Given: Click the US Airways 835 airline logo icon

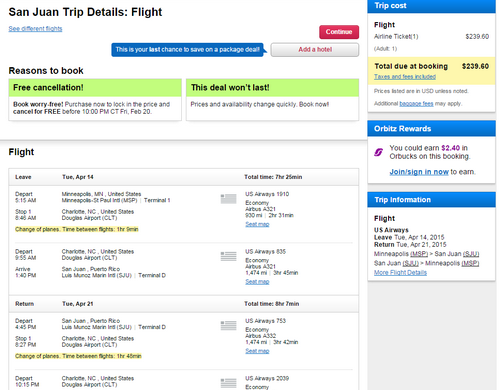Looking at the screenshot, I should [228, 256].
